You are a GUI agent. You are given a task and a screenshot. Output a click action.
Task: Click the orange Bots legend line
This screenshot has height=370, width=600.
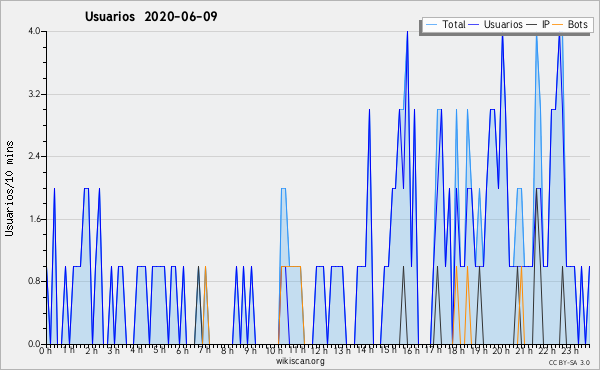[x=558, y=24]
